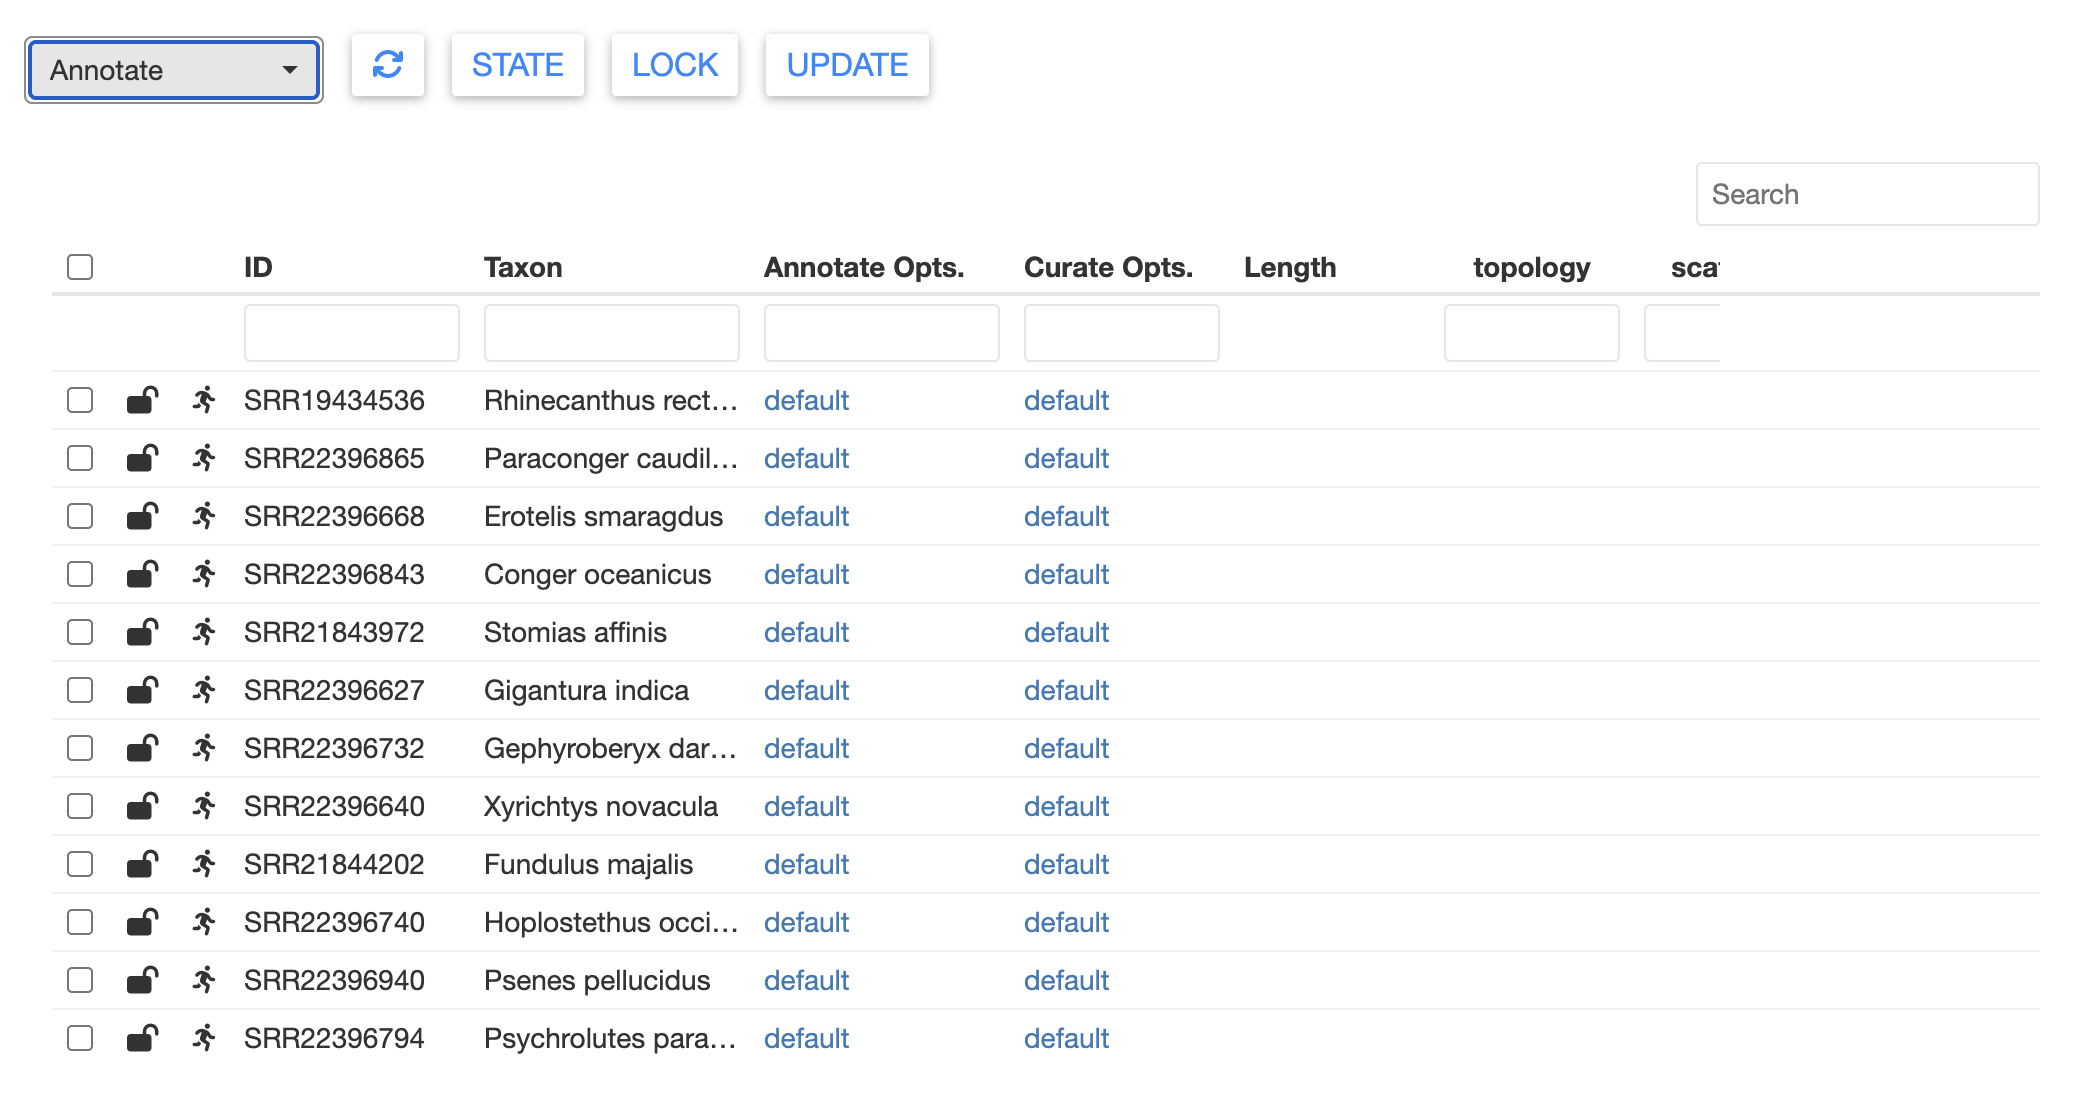Image resolution: width=2090 pixels, height=1114 pixels.
Task: Click the UPDATE button
Action: coord(846,65)
